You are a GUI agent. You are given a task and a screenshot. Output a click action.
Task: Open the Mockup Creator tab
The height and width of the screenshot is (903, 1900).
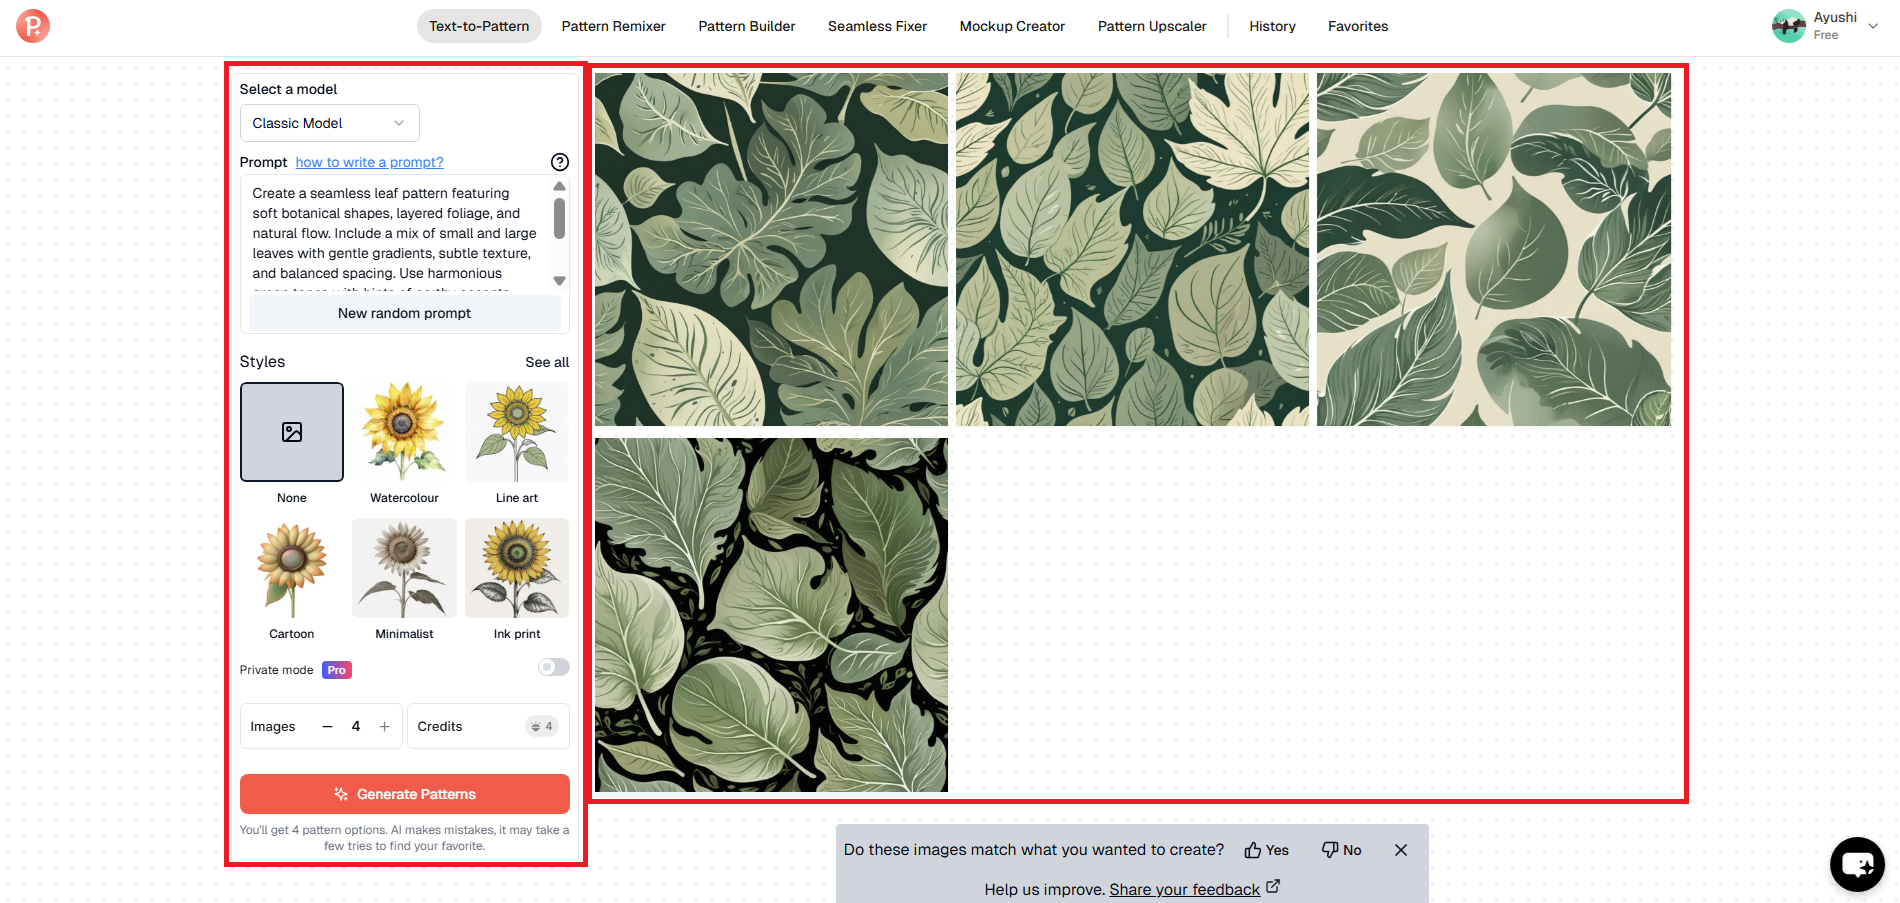(1011, 26)
